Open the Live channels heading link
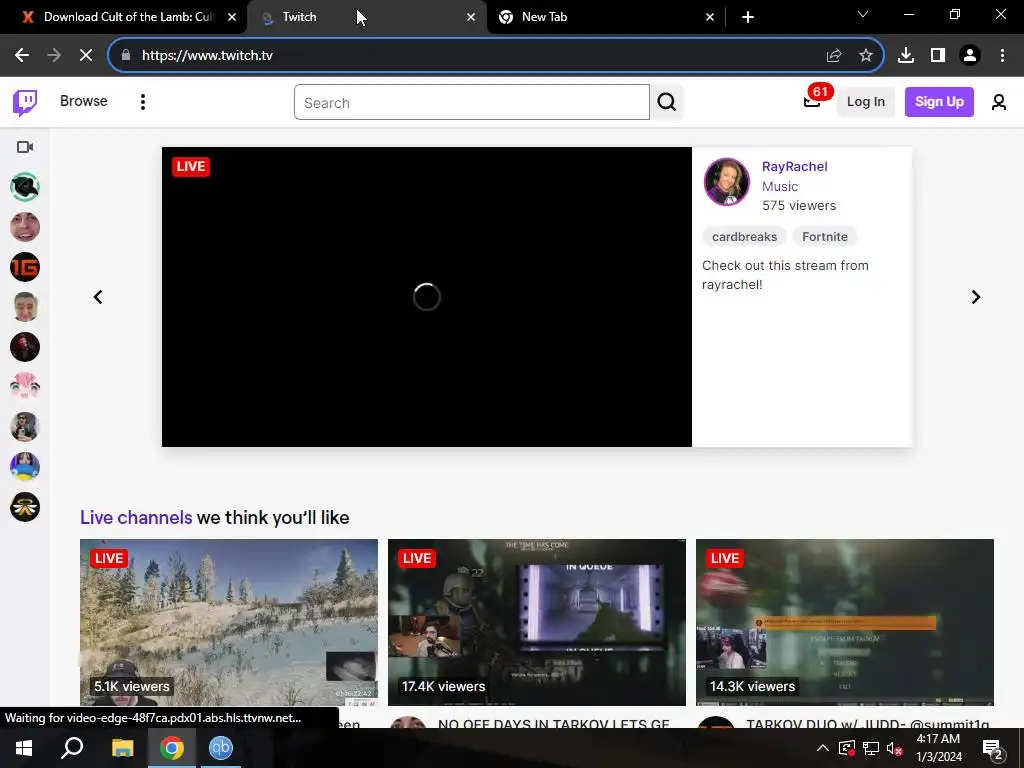The image size is (1024, 768). click(x=136, y=517)
